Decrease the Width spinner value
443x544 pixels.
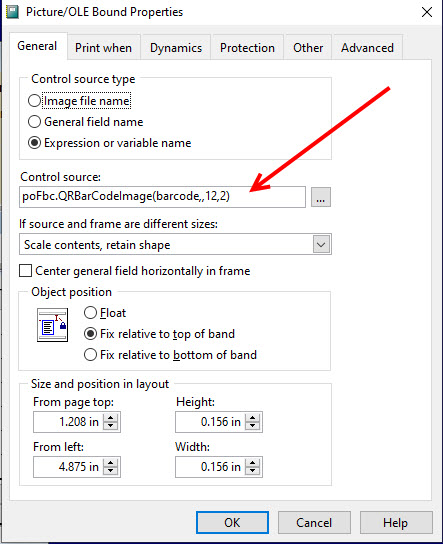(253, 471)
